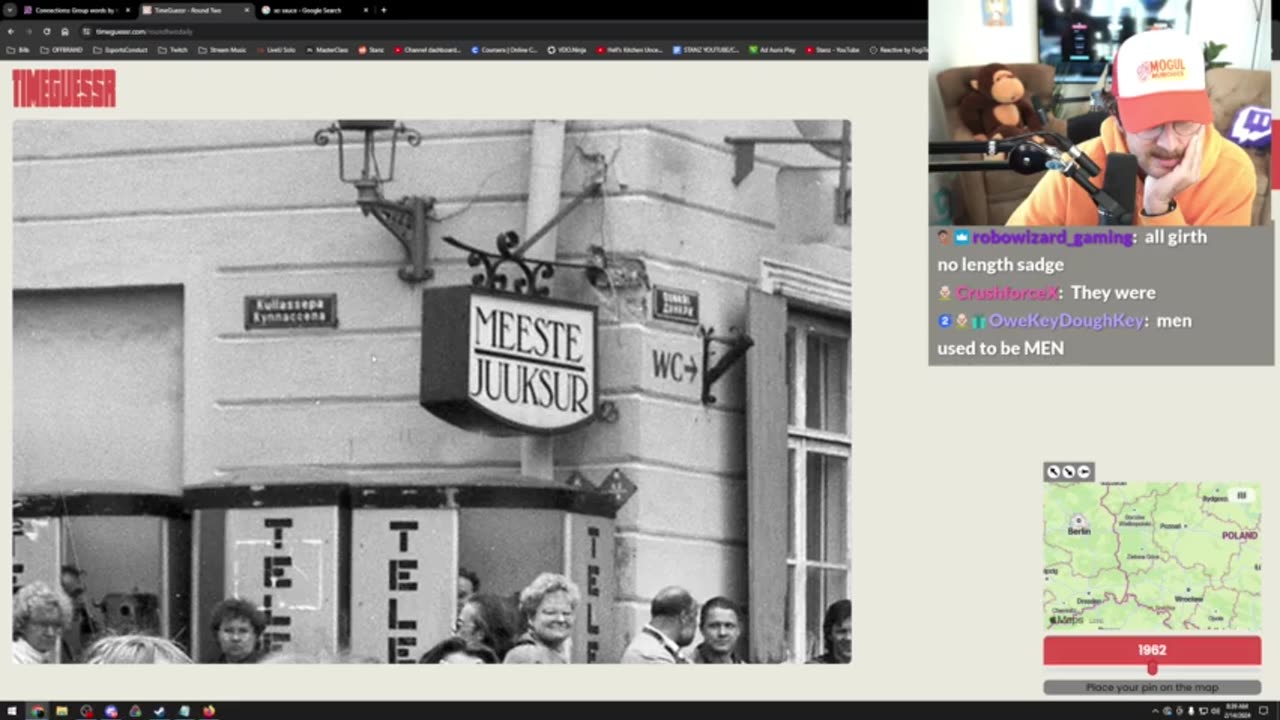Open the Channel dashboard bookmark
This screenshot has height=720, width=1280.
(x=428, y=49)
